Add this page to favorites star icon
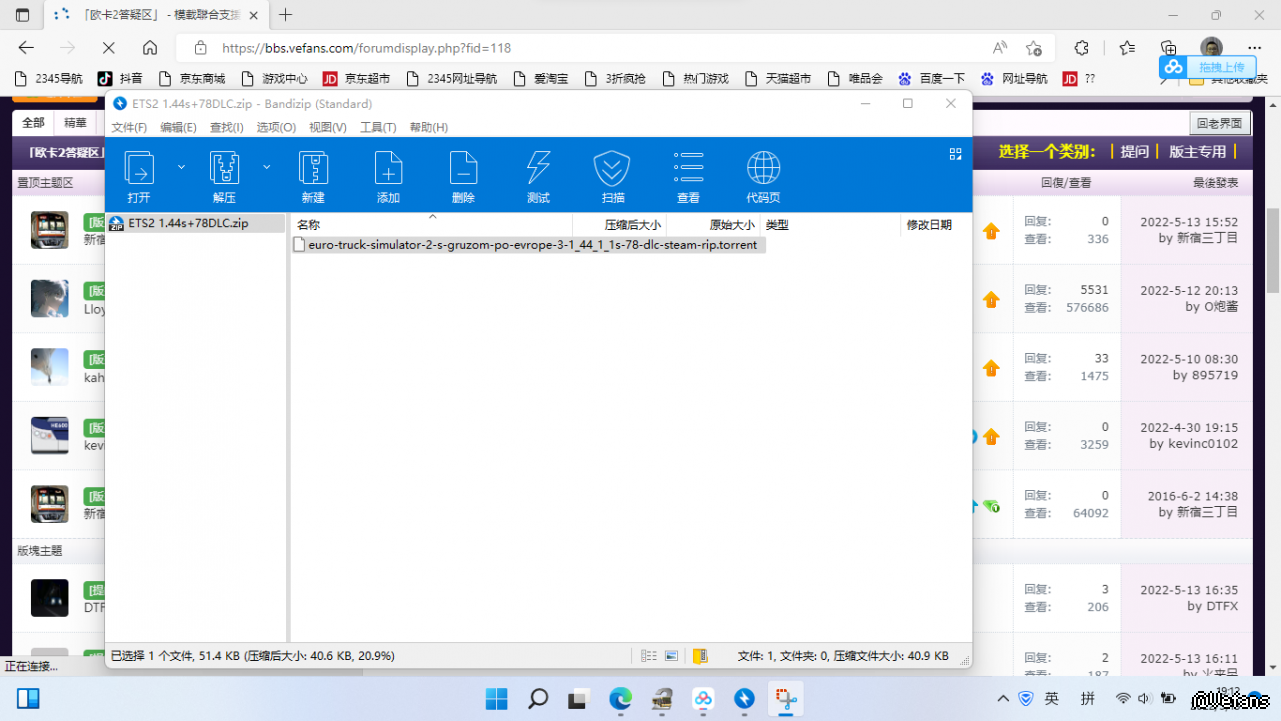 pos(1034,48)
